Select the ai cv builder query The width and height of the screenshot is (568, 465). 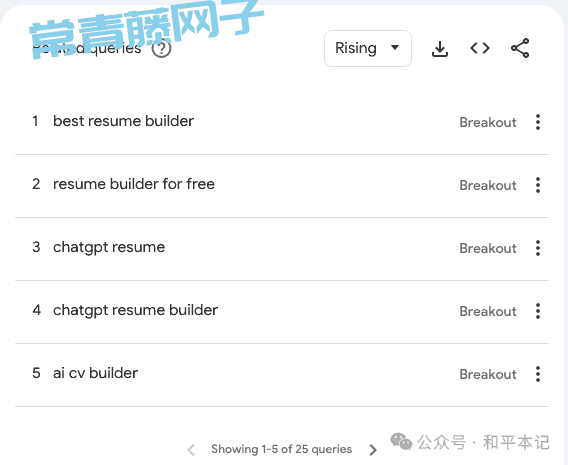95,373
